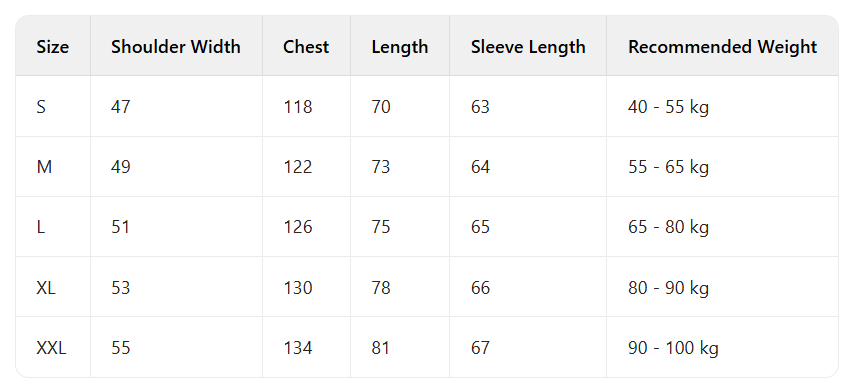Select the L size cell
851x390 pixels.
pos(41,227)
